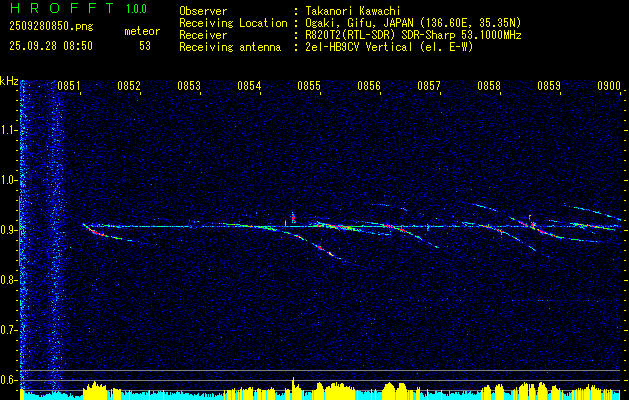The image size is (629, 400).
Task: Click the 1.0 kHz axis label
Action: (8, 180)
